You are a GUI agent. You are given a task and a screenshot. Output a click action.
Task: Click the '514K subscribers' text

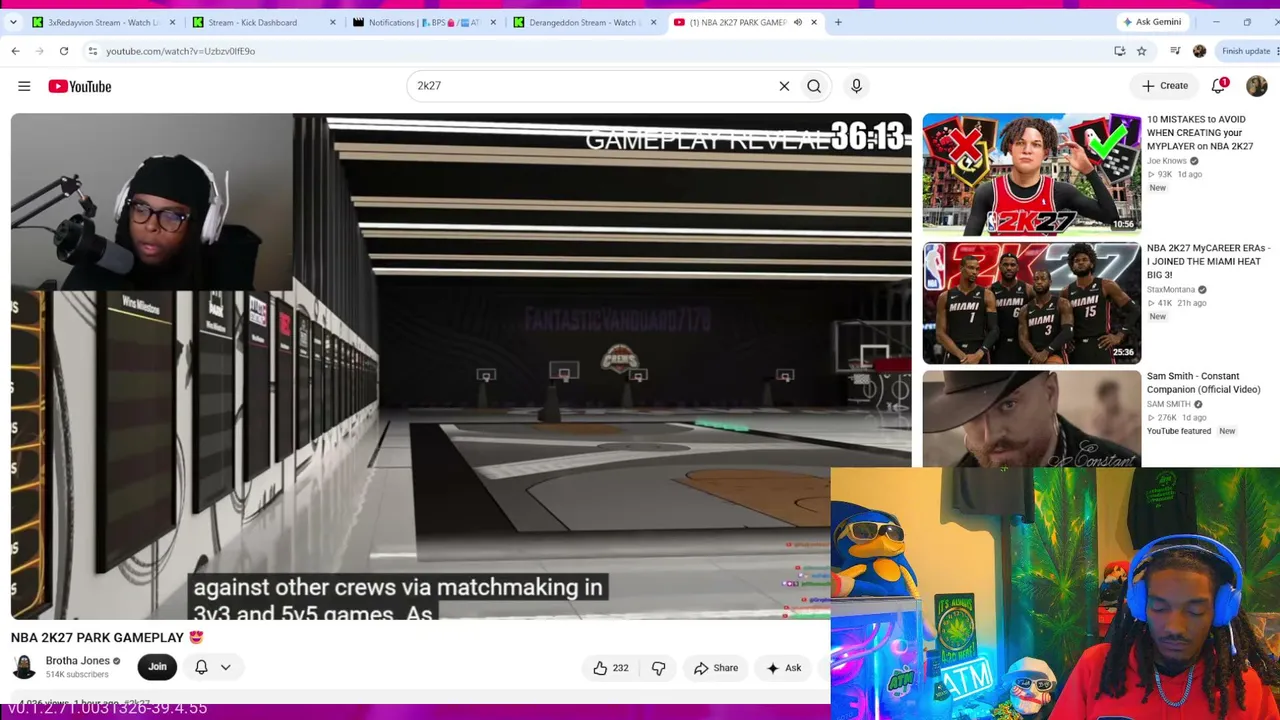coord(77,675)
